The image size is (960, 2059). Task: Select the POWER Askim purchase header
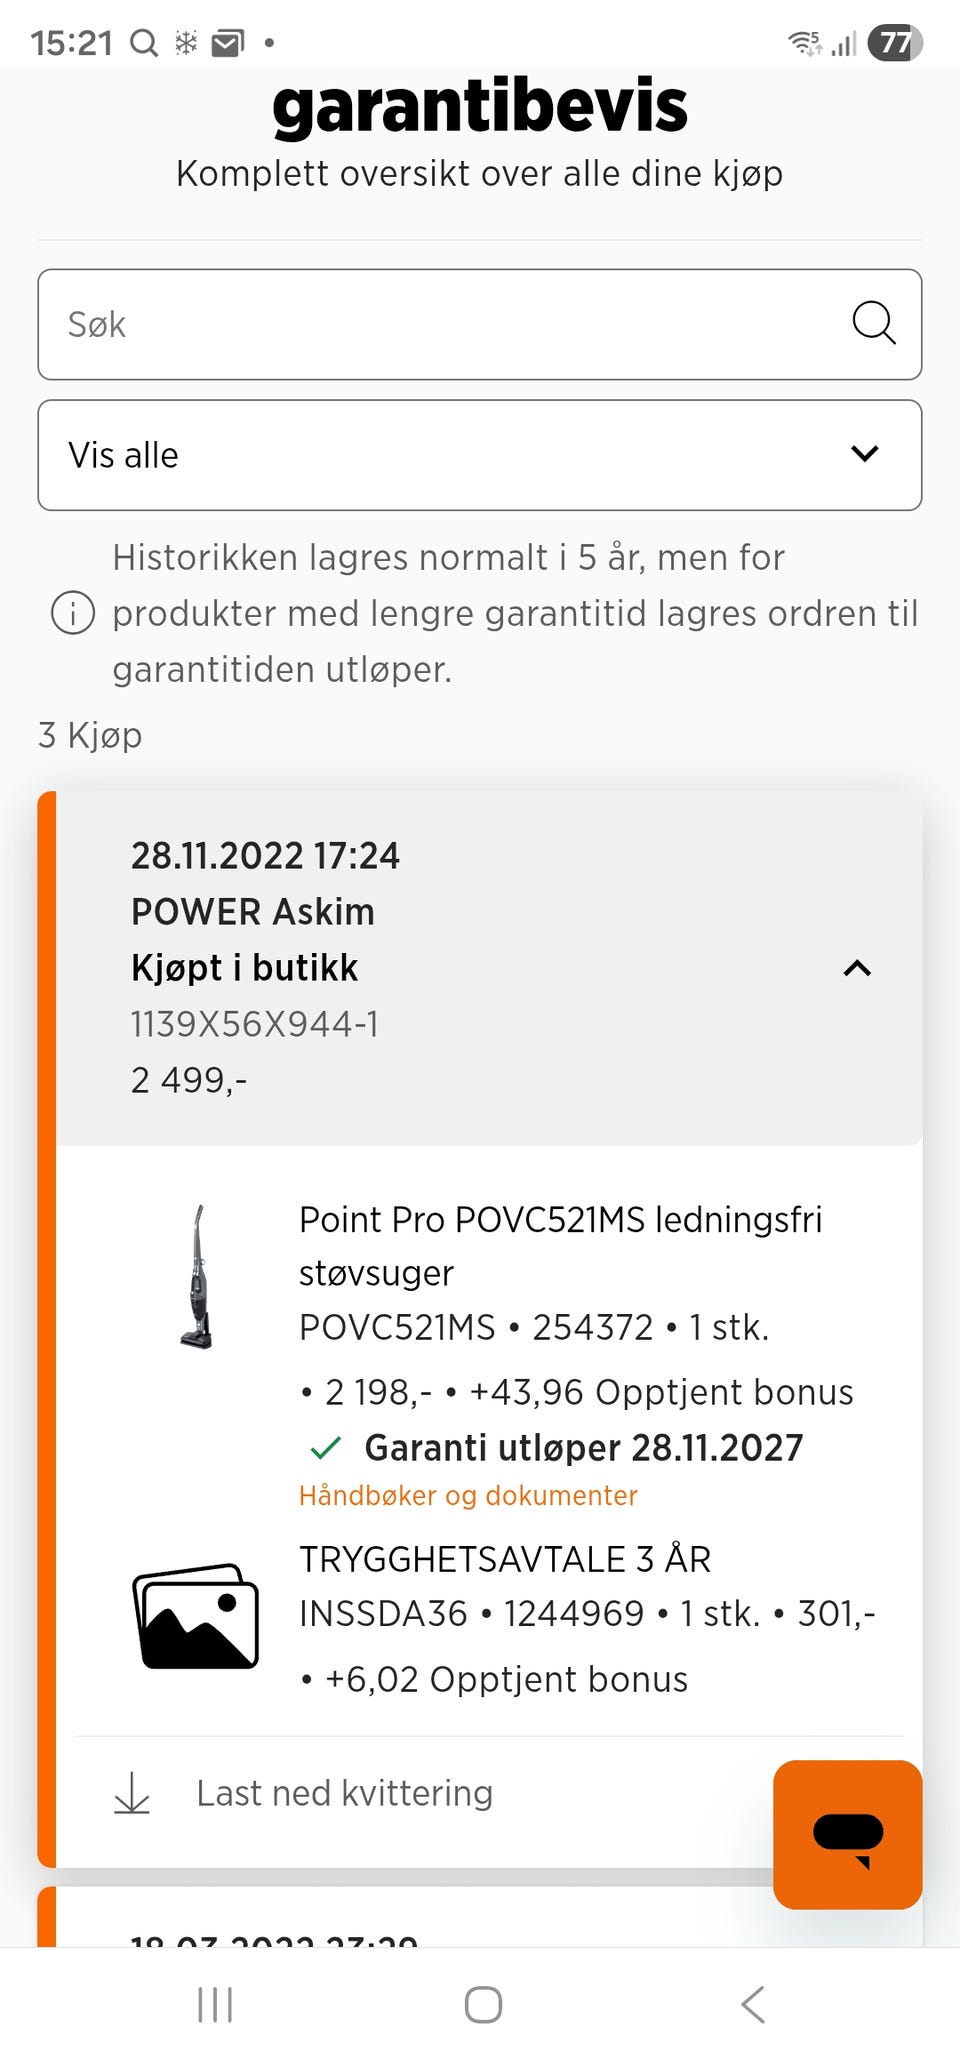point(489,968)
